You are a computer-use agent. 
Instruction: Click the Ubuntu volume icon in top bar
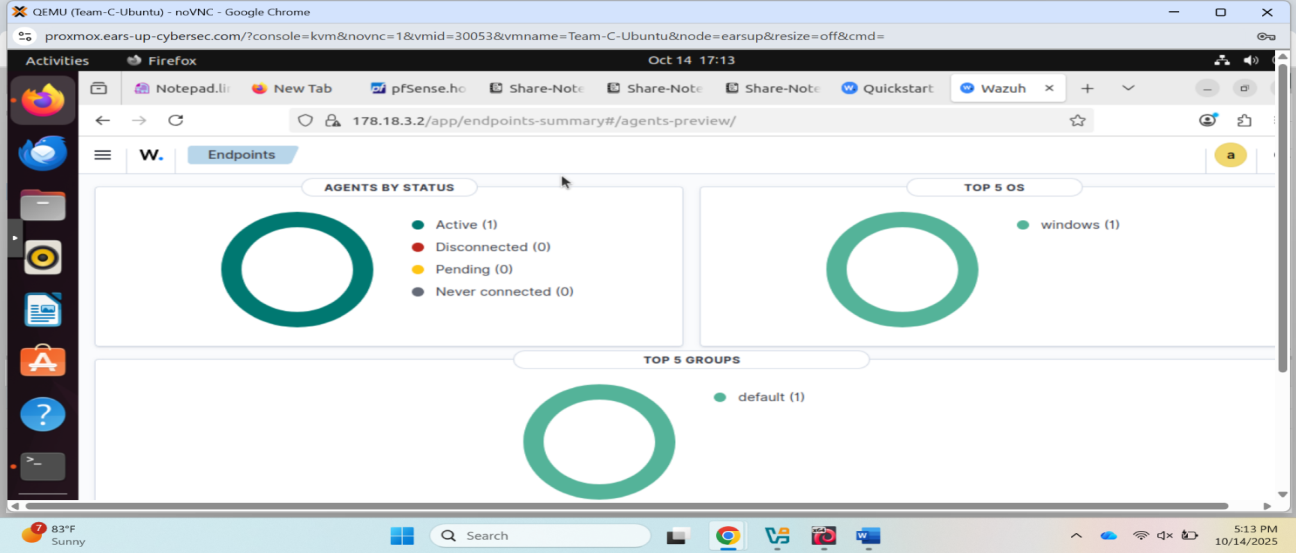(x=1250, y=60)
